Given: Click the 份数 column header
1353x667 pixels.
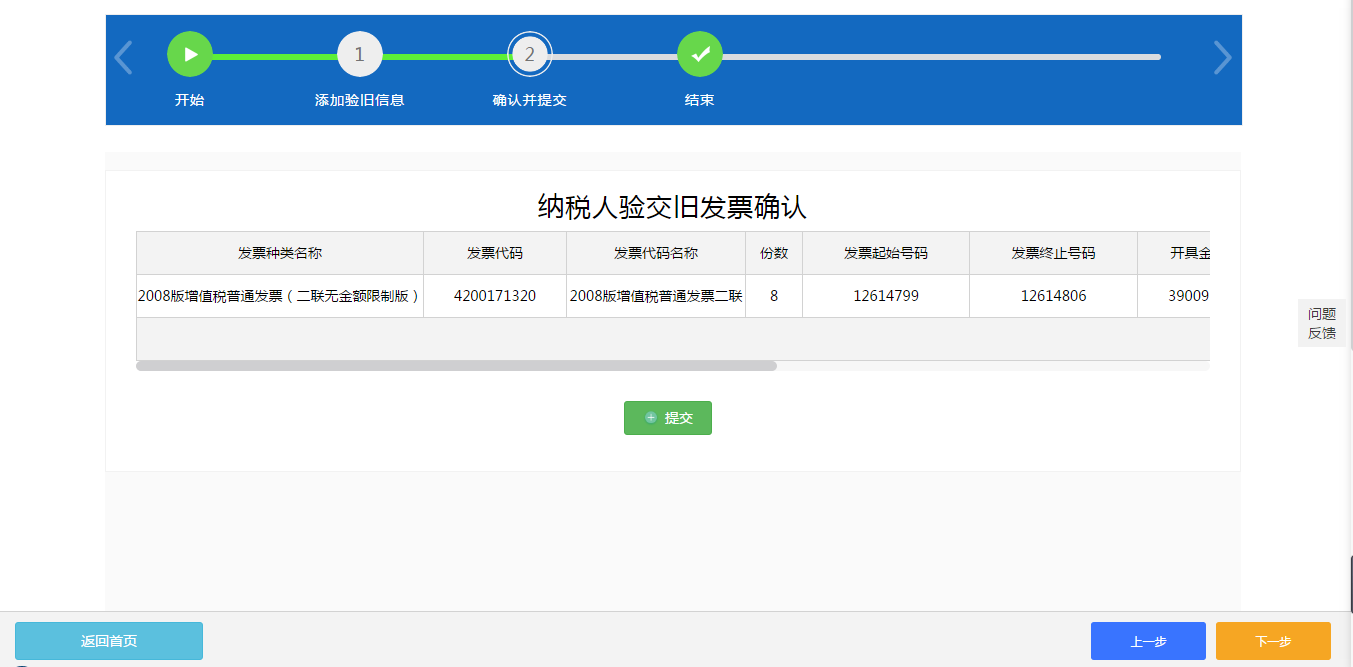Looking at the screenshot, I should coord(774,253).
